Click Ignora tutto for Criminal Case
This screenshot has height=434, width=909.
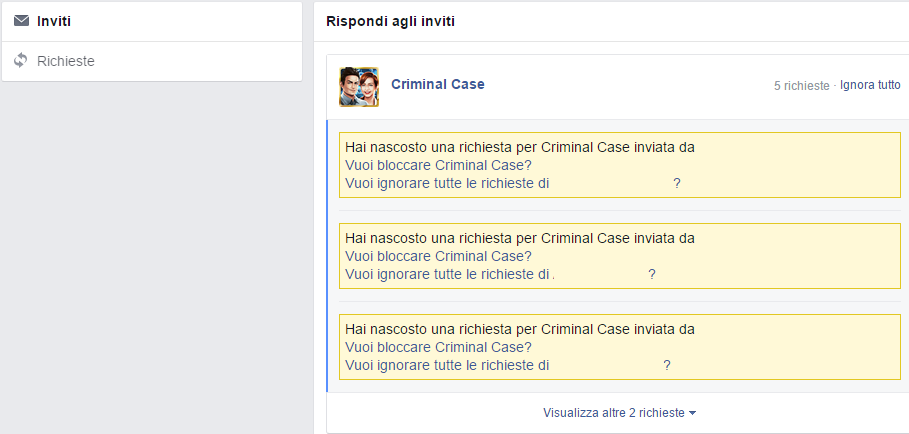pyautogui.click(x=870, y=85)
